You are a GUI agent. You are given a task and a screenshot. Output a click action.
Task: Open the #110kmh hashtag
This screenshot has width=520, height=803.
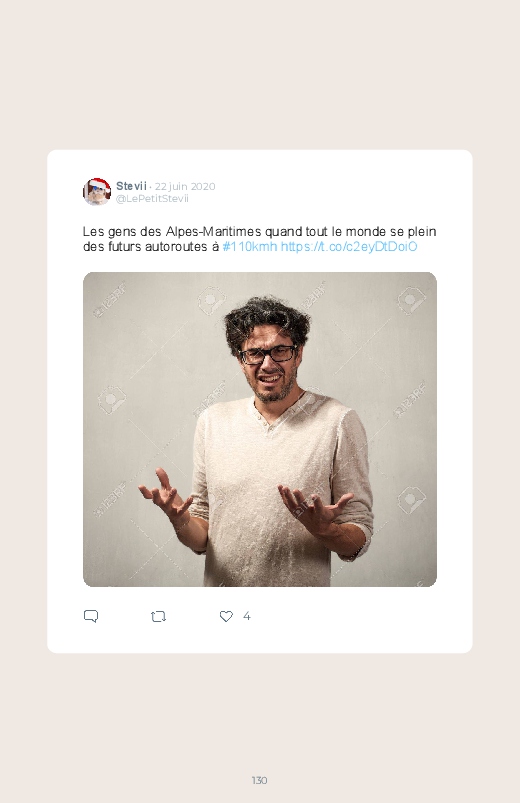click(x=250, y=247)
